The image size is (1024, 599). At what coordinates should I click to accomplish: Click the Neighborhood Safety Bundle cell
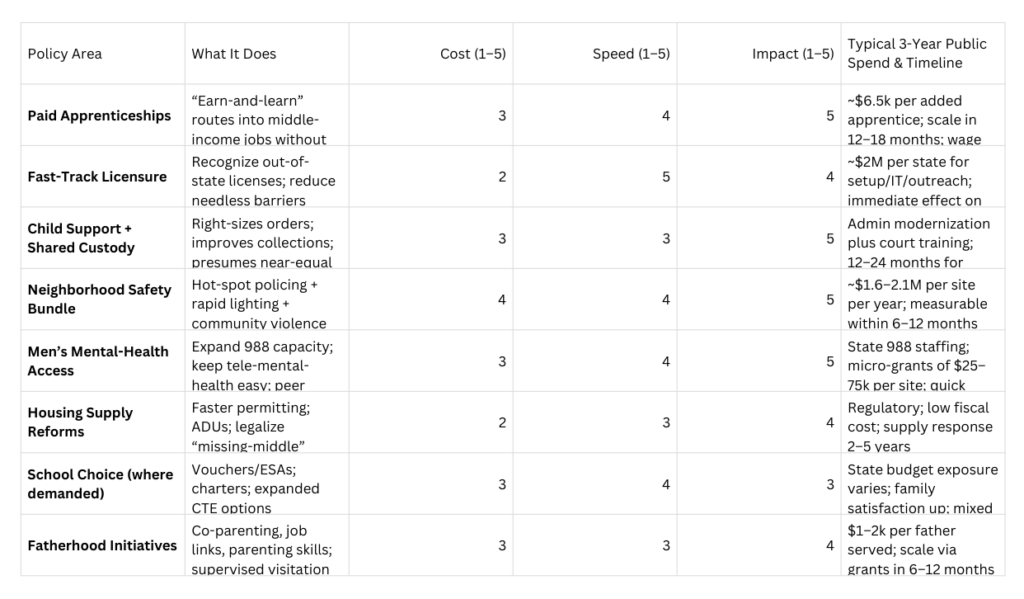(x=103, y=299)
